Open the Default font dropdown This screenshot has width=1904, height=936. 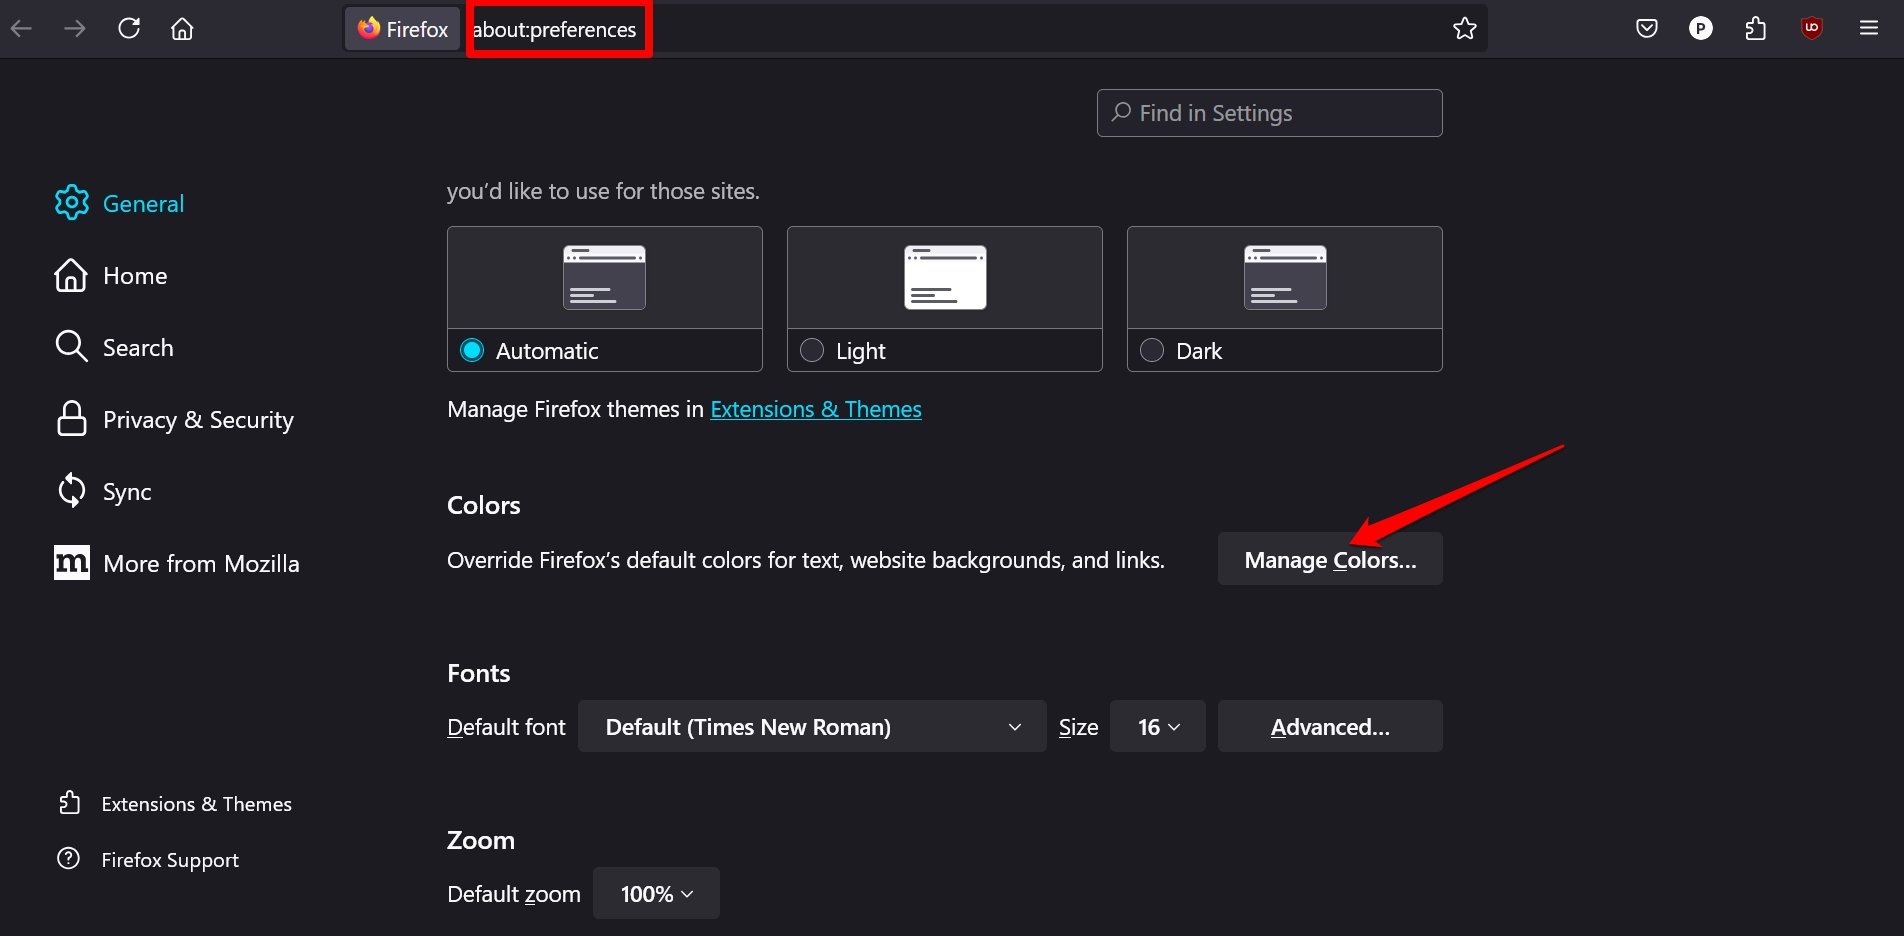pos(812,727)
